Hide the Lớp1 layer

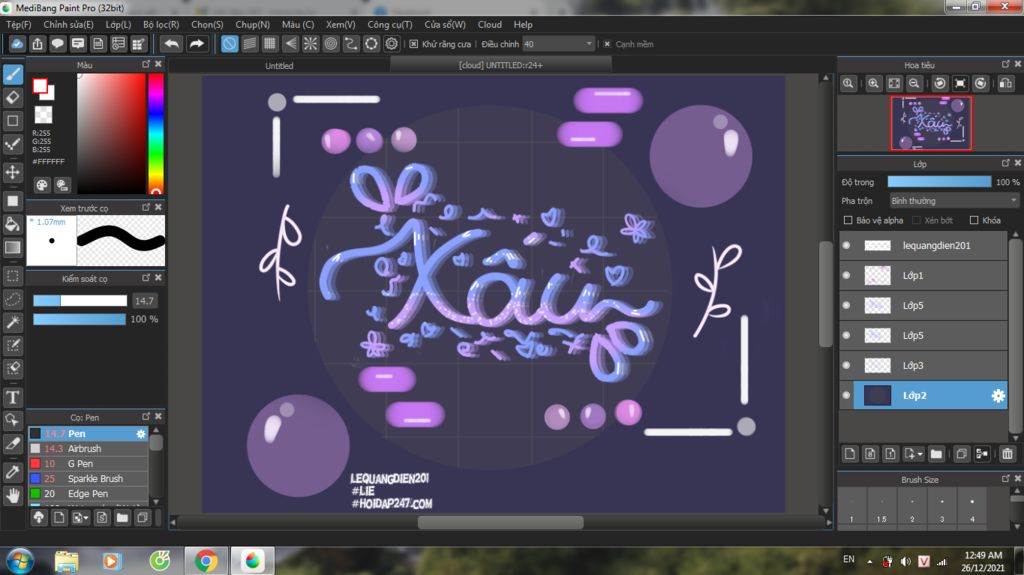click(846, 276)
